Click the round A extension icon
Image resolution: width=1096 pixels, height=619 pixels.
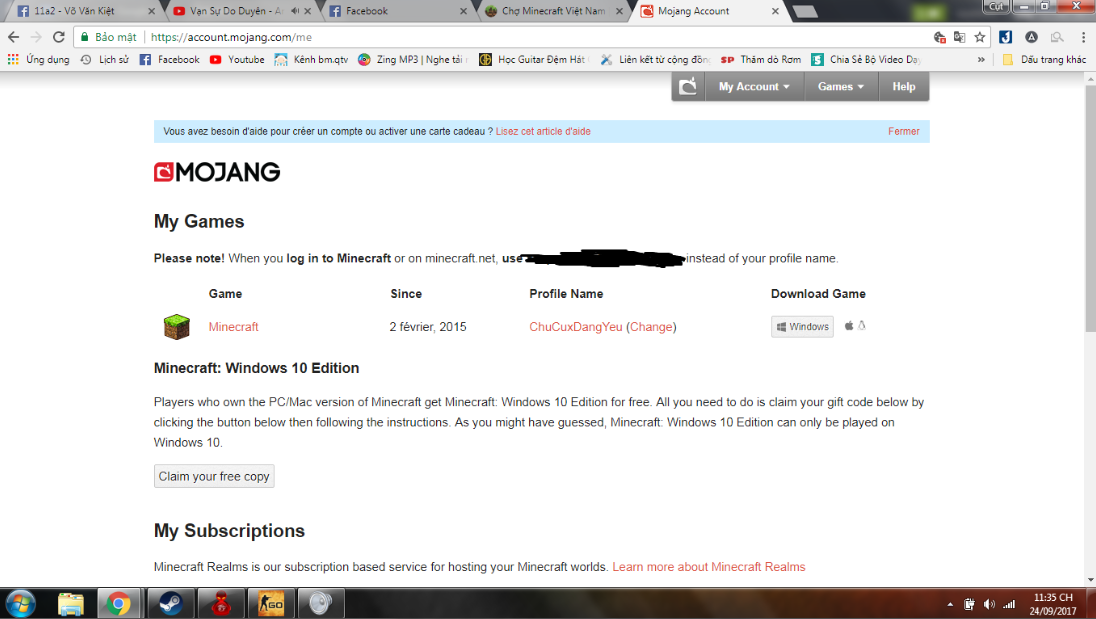click(x=1031, y=37)
